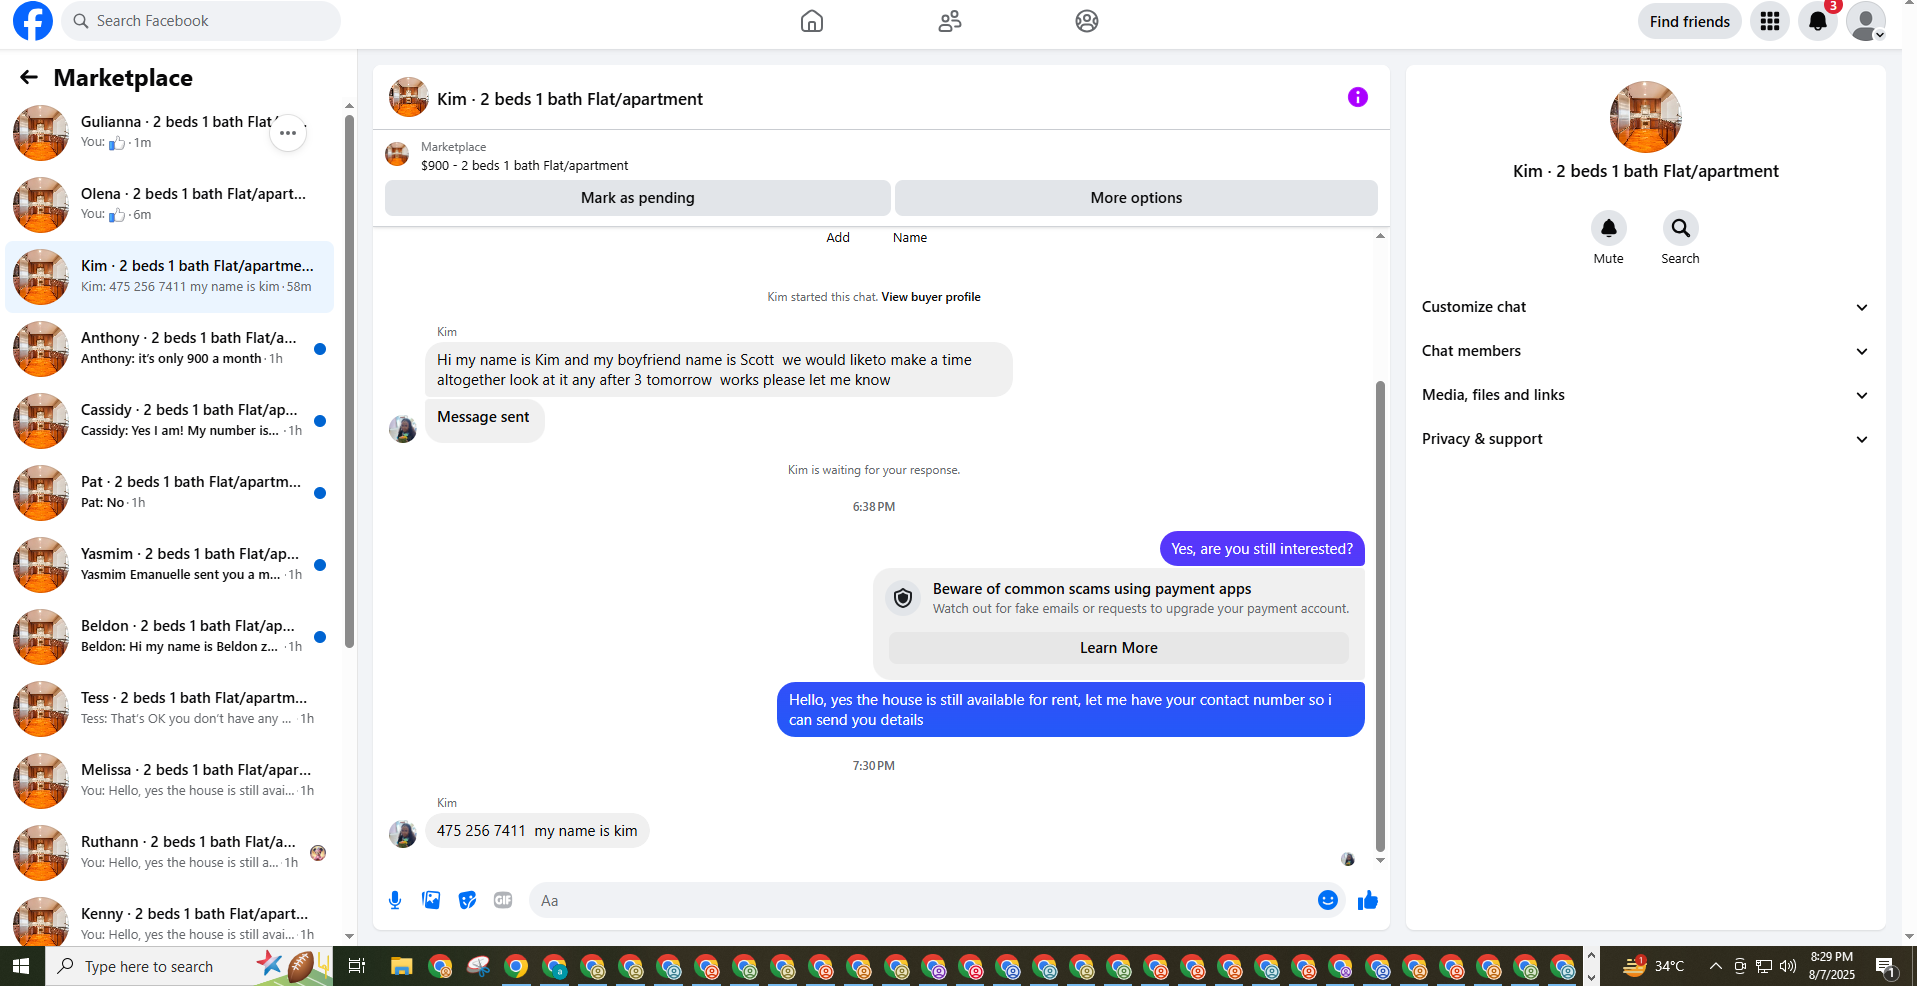Screen dimensions: 1917x986
Task: Choose a sticker from the sticker icon
Action: coord(467,900)
